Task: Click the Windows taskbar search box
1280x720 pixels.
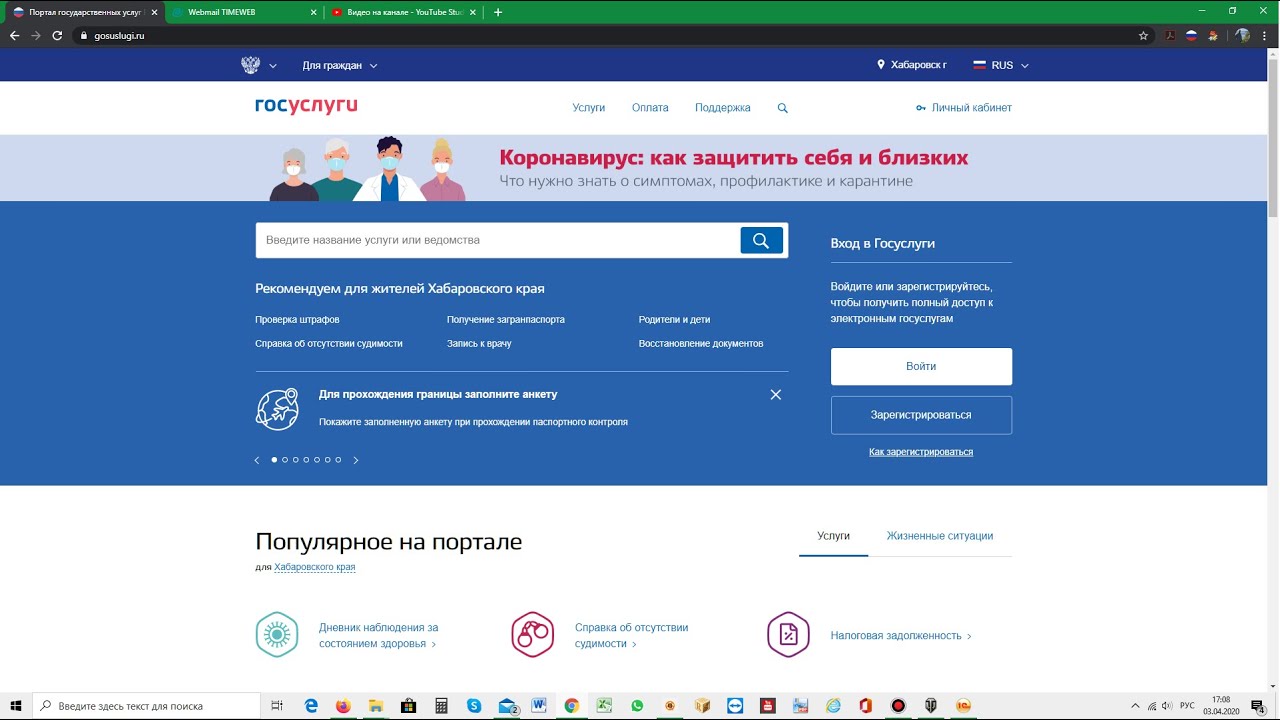Action: [x=147, y=706]
